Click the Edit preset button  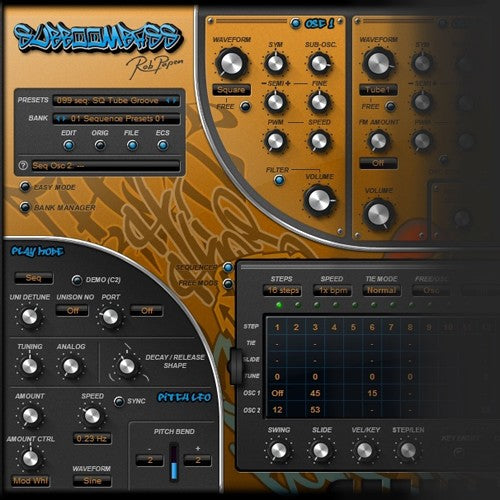point(69,145)
